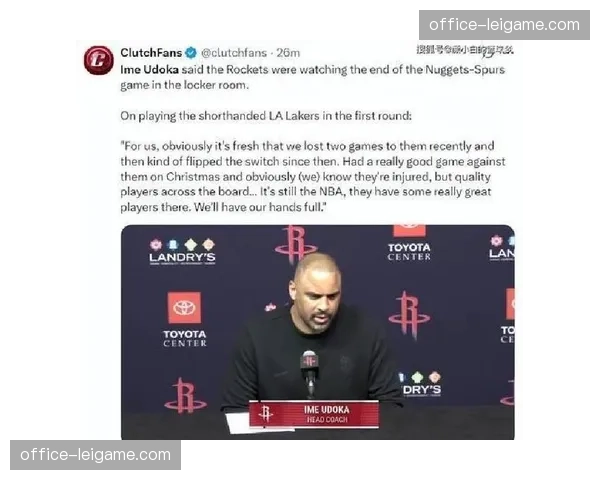The height and width of the screenshot is (480, 600).
Task: Click the bottom office-leigame.com watermark
Action: click(96, 455)
